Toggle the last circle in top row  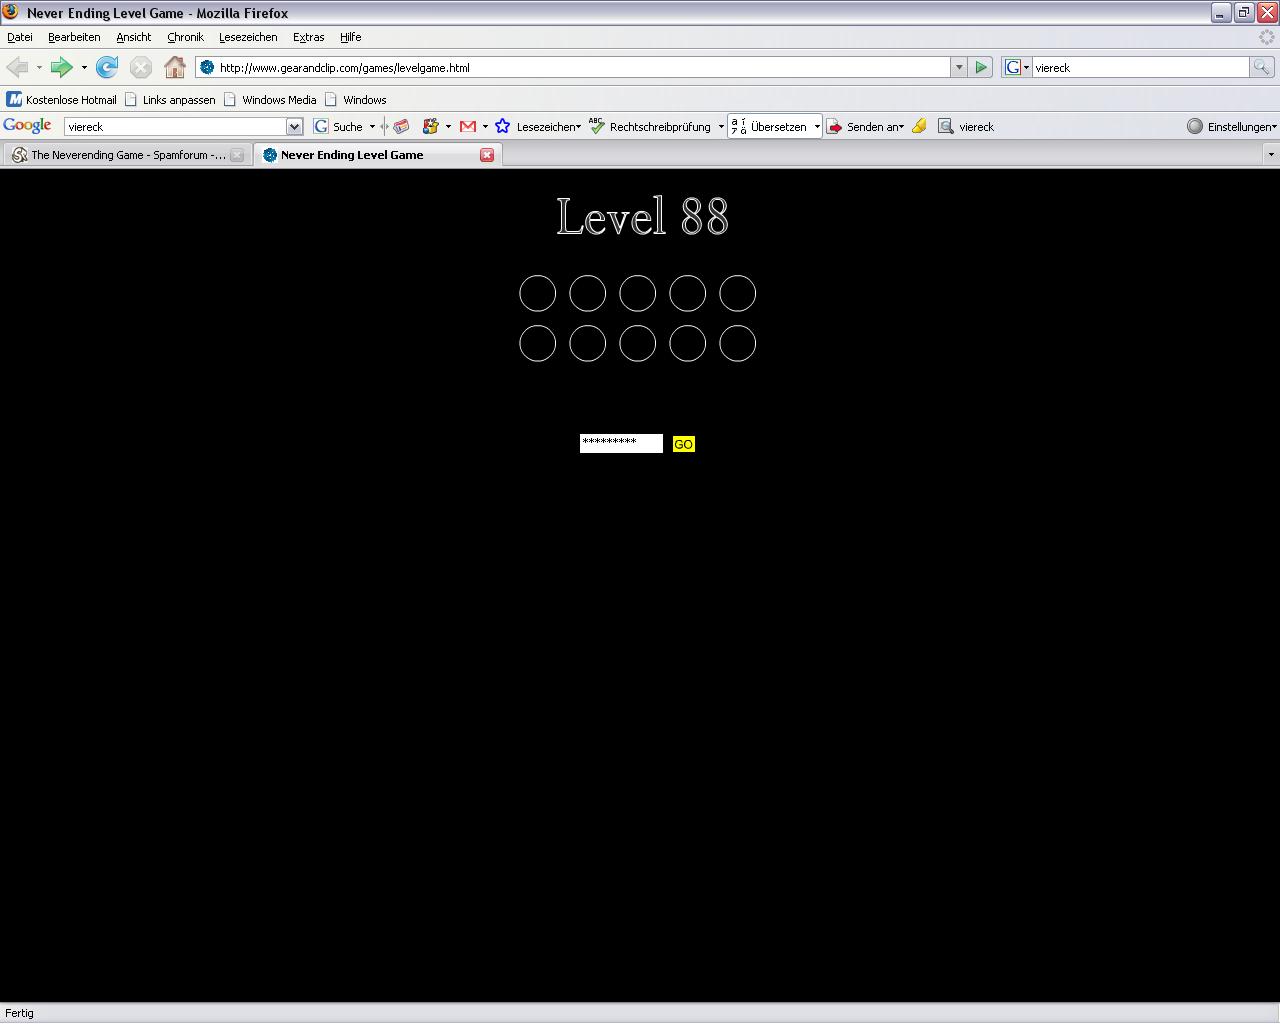point(737,293)
